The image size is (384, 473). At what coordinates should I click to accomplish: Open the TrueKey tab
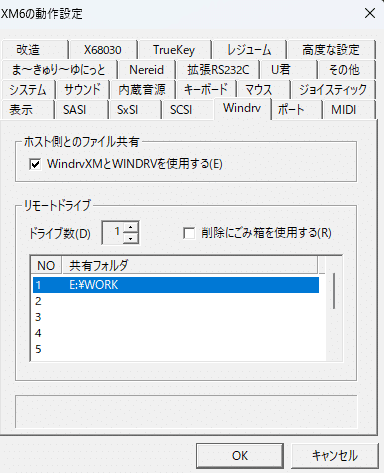point(174,50)
